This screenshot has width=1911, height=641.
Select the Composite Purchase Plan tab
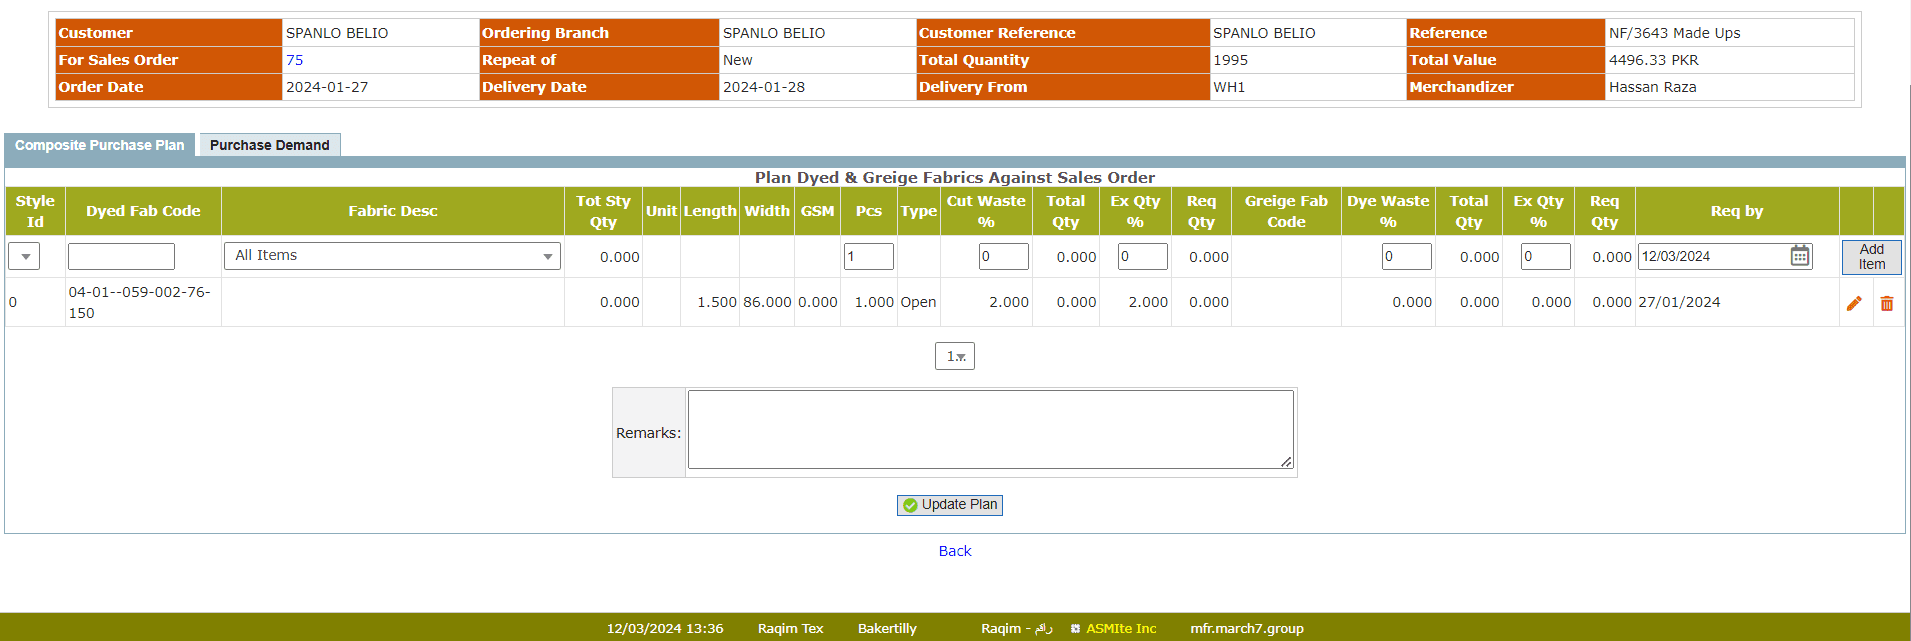pos(100,145)
